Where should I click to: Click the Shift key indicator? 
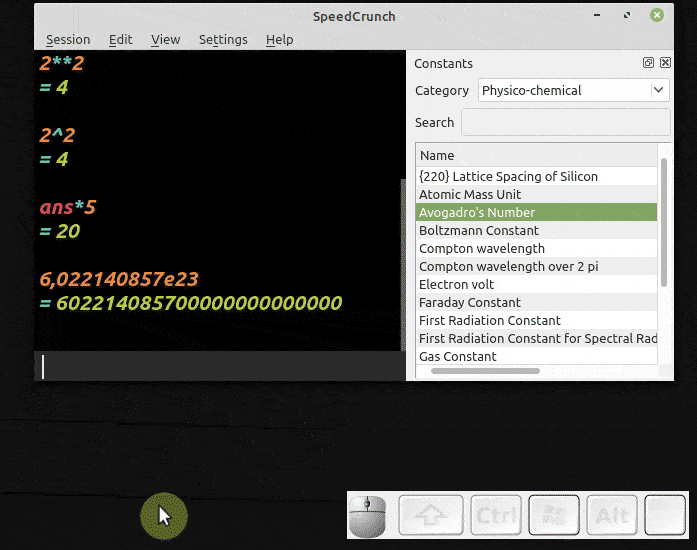point(431,515)
